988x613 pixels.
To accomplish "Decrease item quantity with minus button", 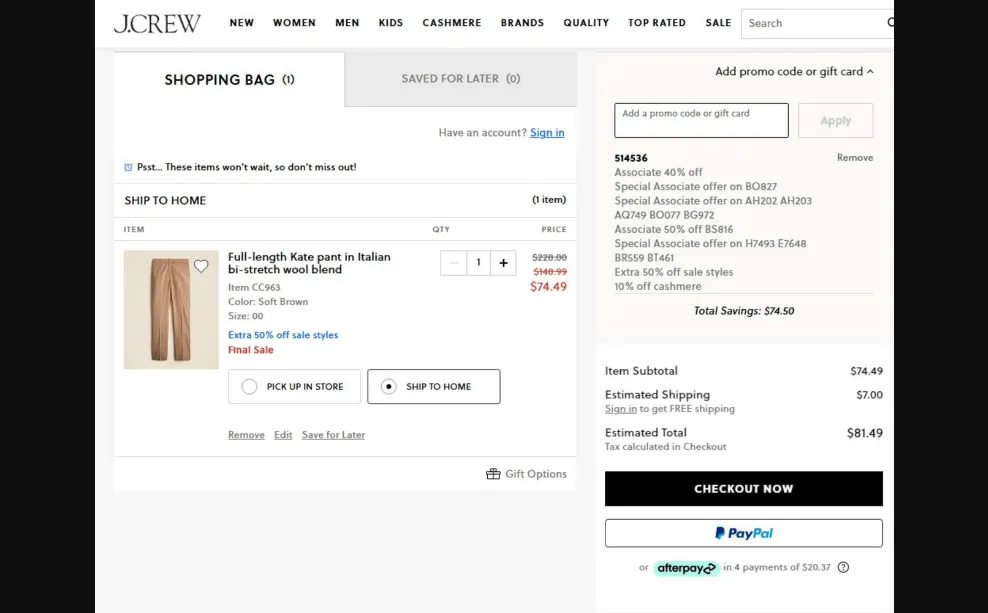I will (454, 262).
